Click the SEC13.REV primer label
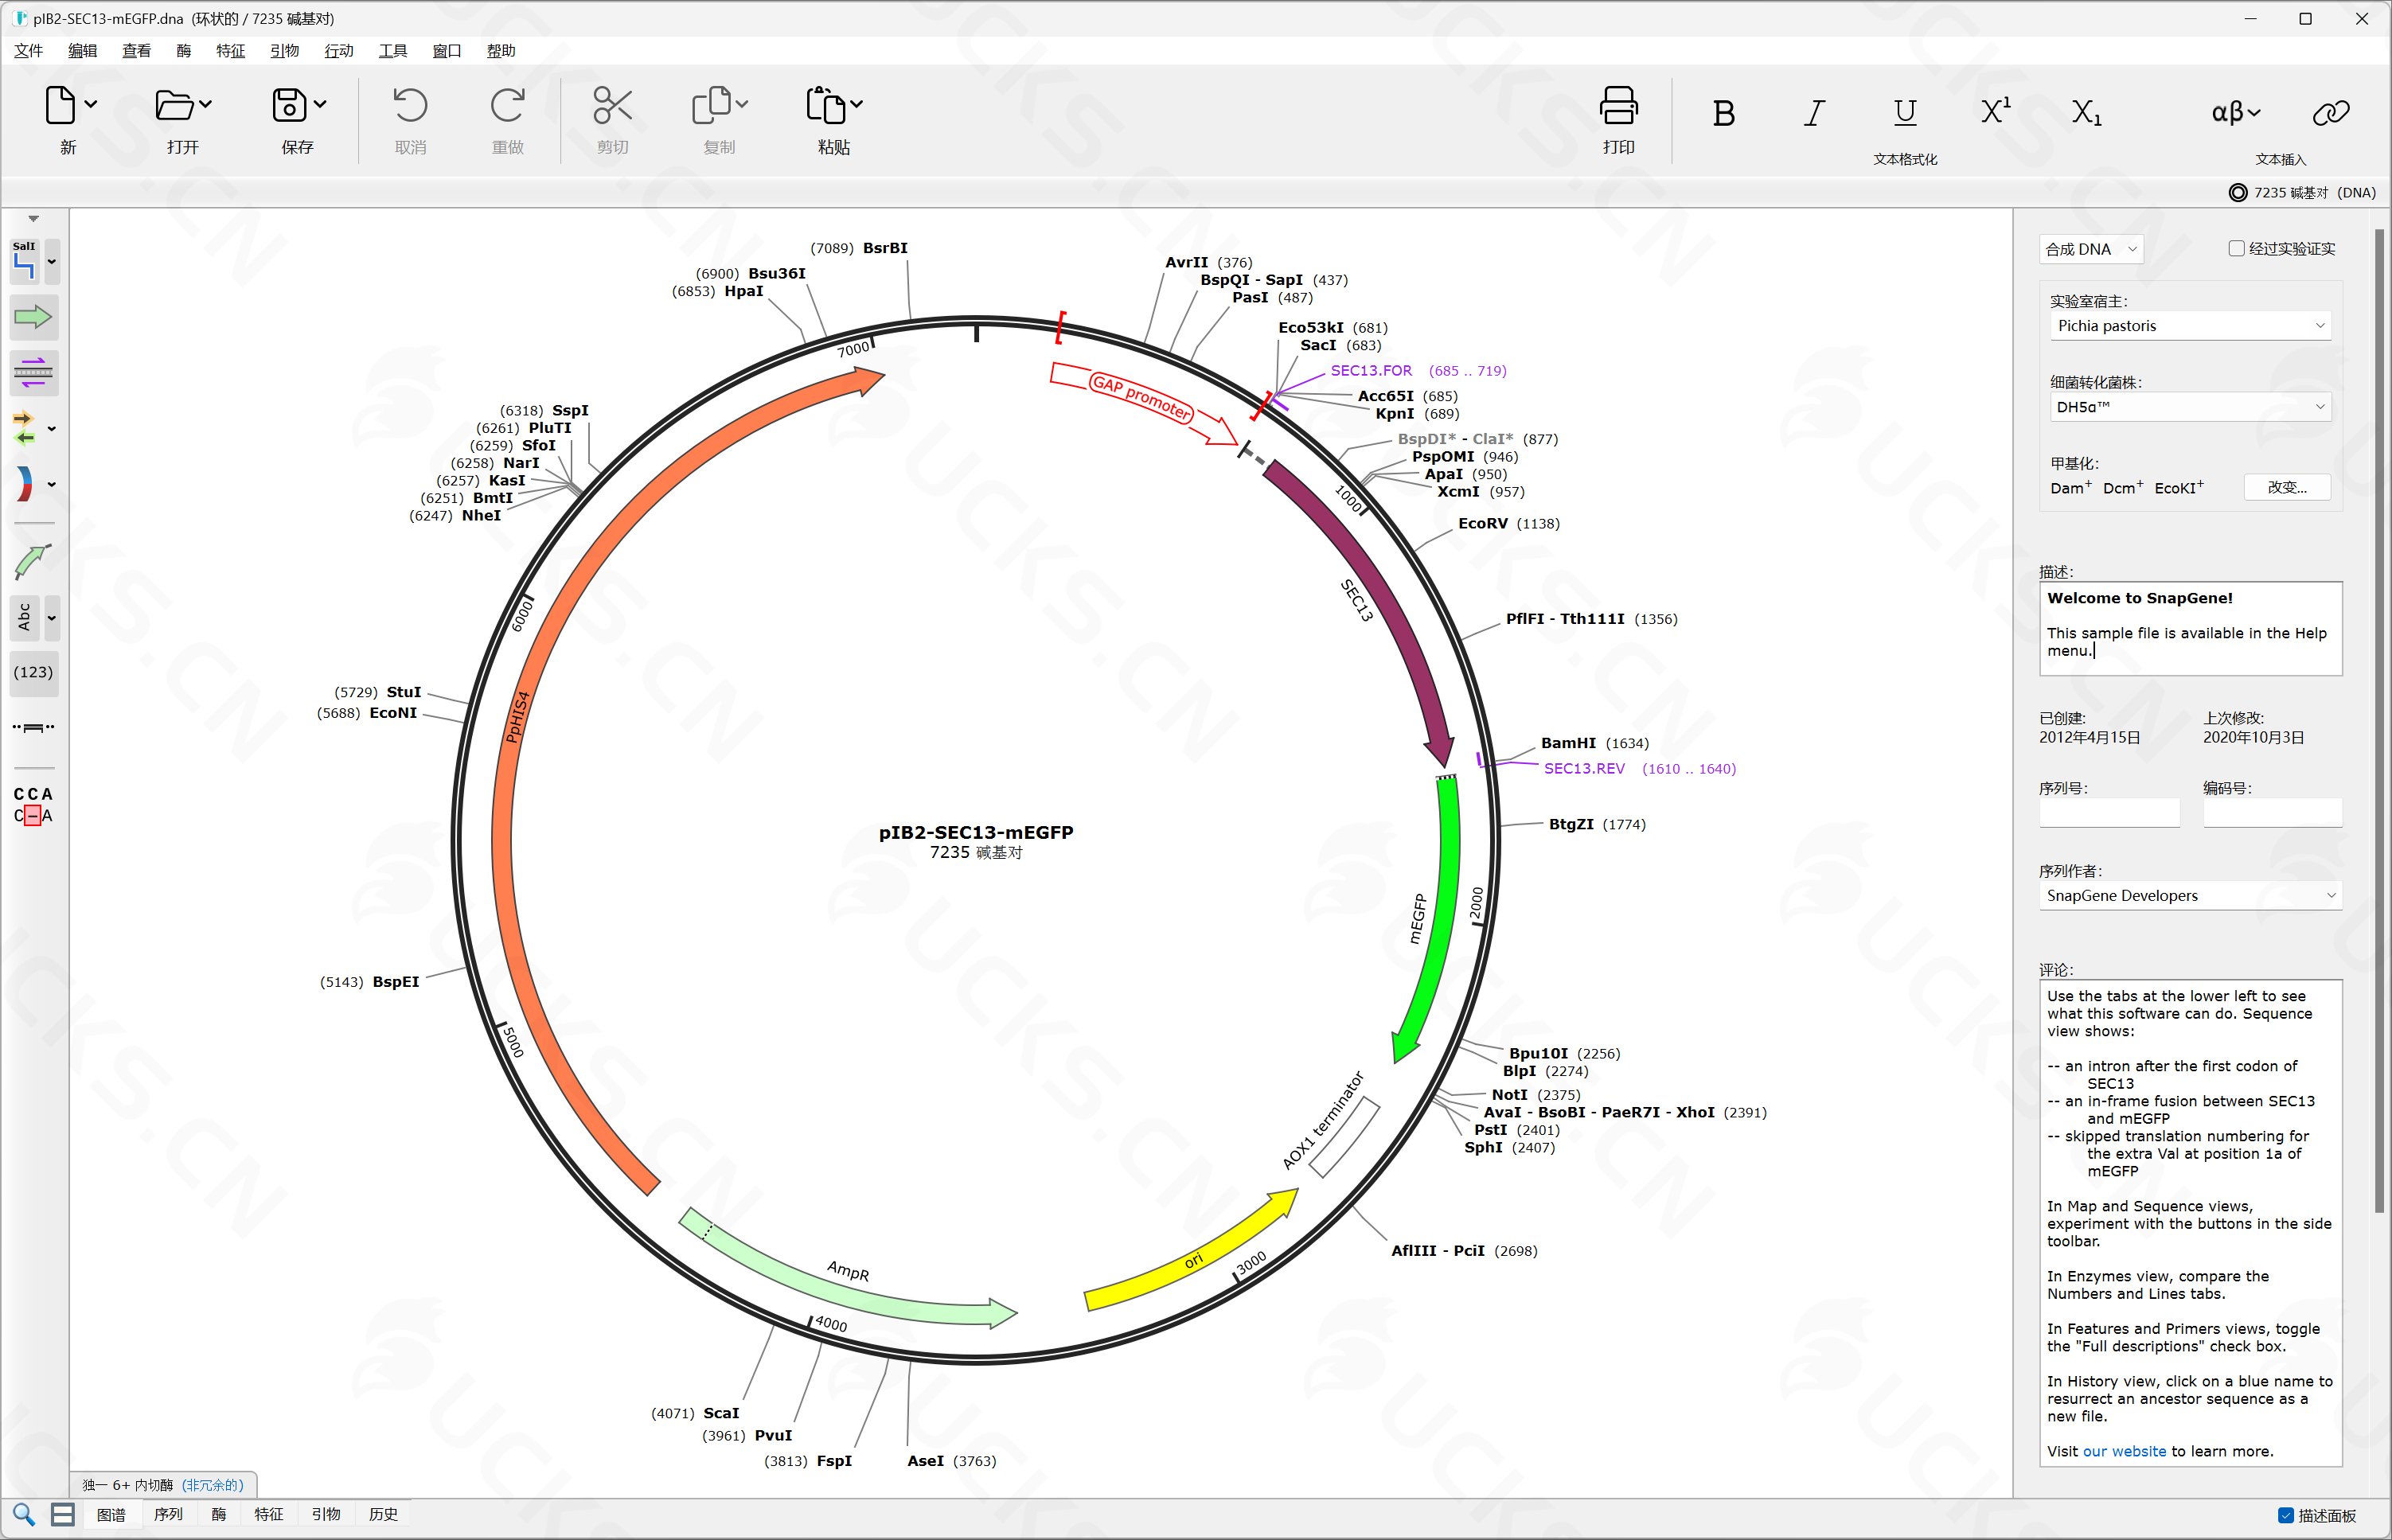This screenshot has width=2392, height=1540. tap(1584, 768)
